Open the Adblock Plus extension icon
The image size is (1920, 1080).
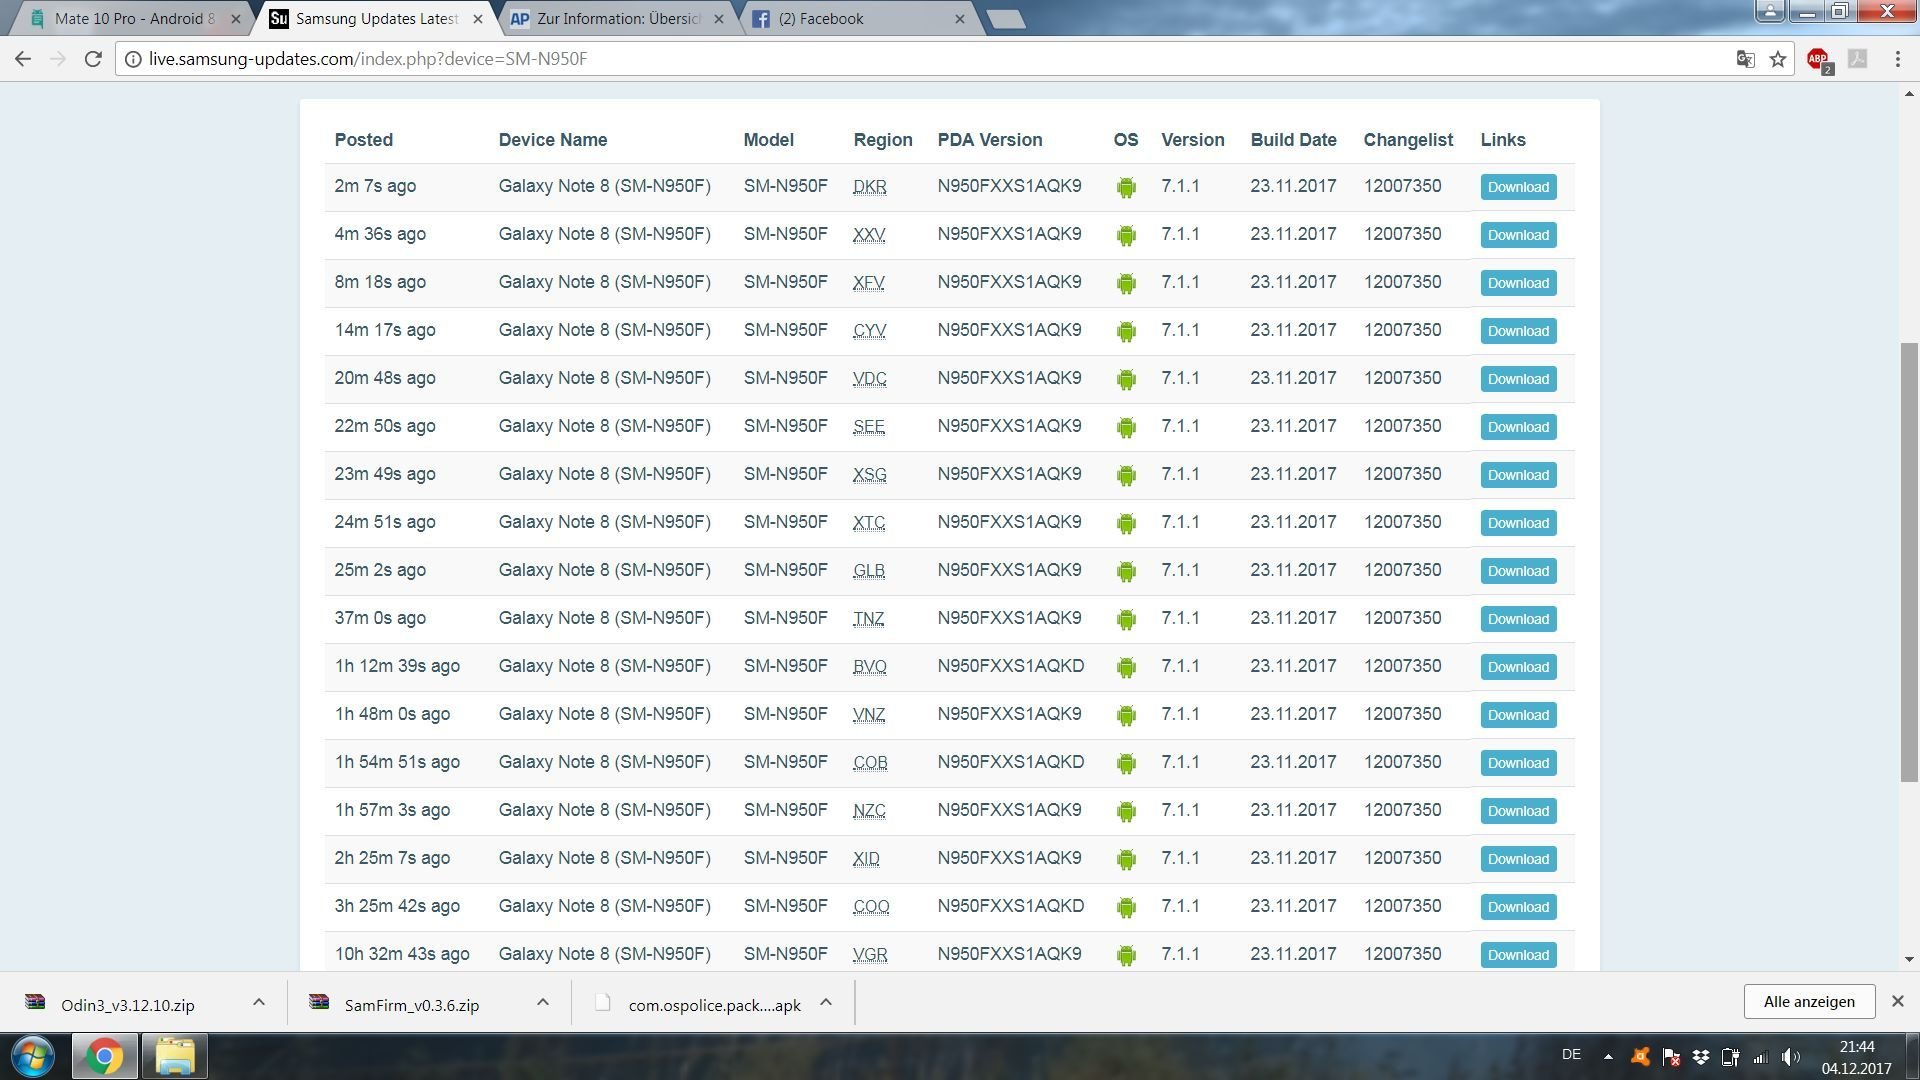coord(1819,60)
